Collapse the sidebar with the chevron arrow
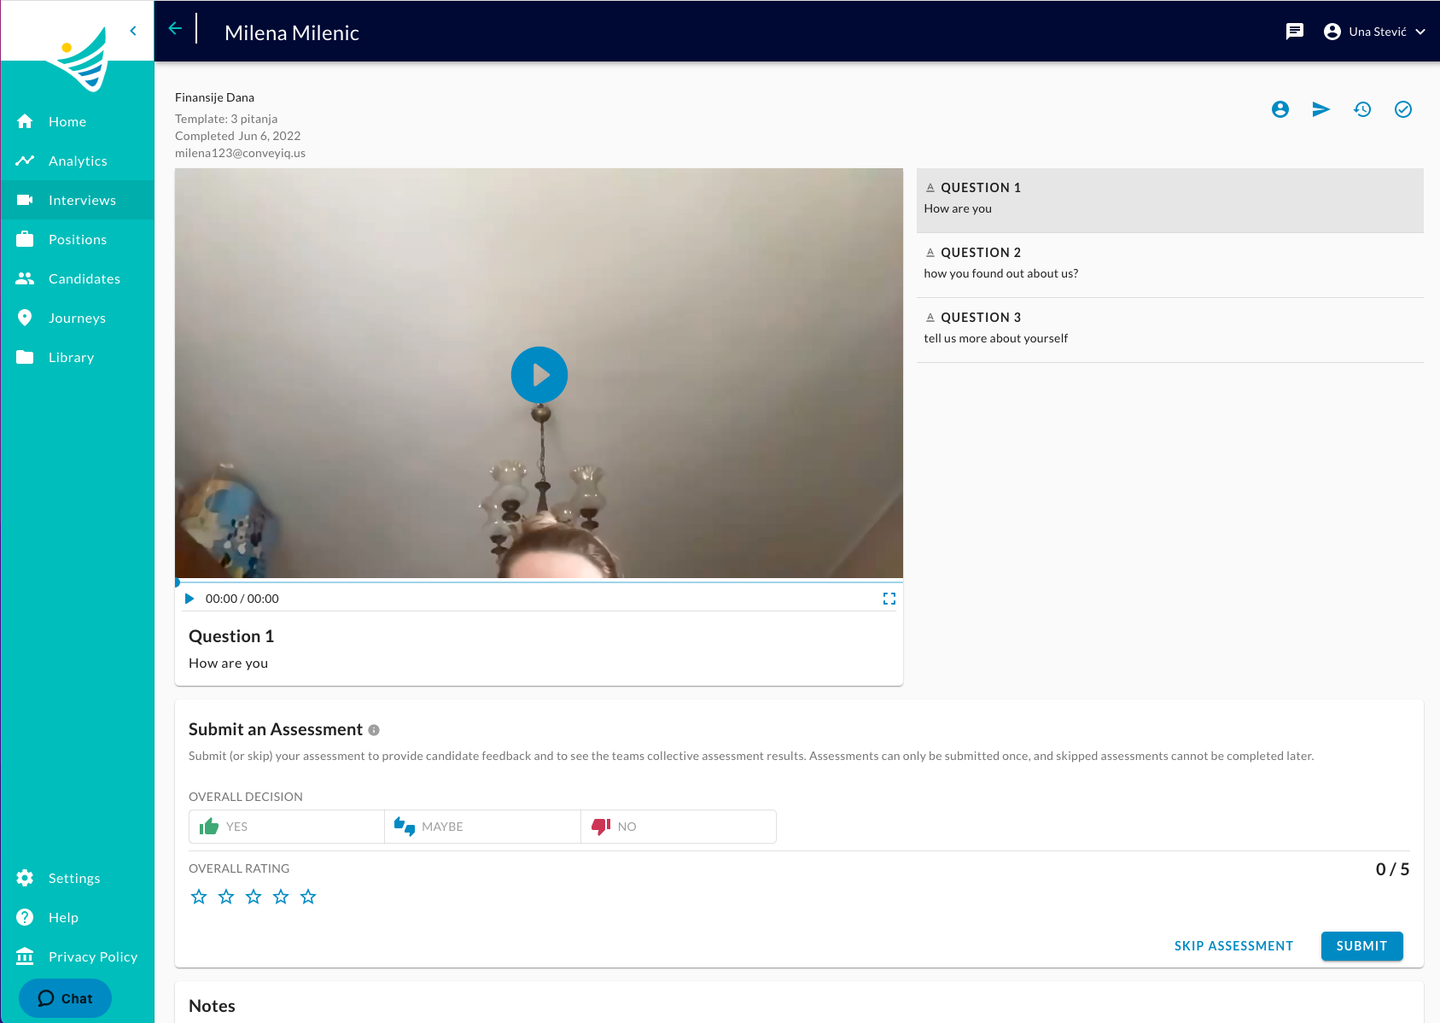This screenshot has height=1023, width=1440. [x=133, y=31]
